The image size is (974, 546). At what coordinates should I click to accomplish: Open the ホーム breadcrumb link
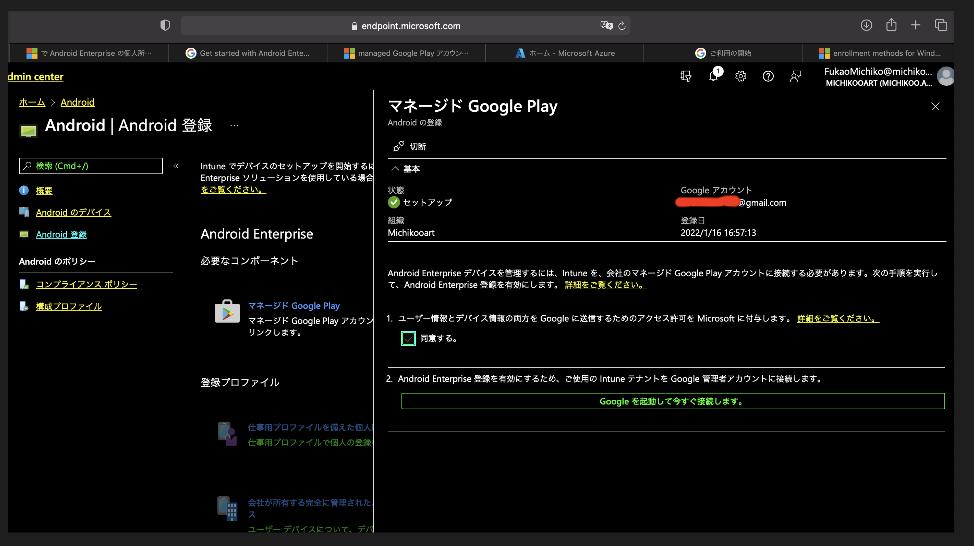click(x=32, y=102)
